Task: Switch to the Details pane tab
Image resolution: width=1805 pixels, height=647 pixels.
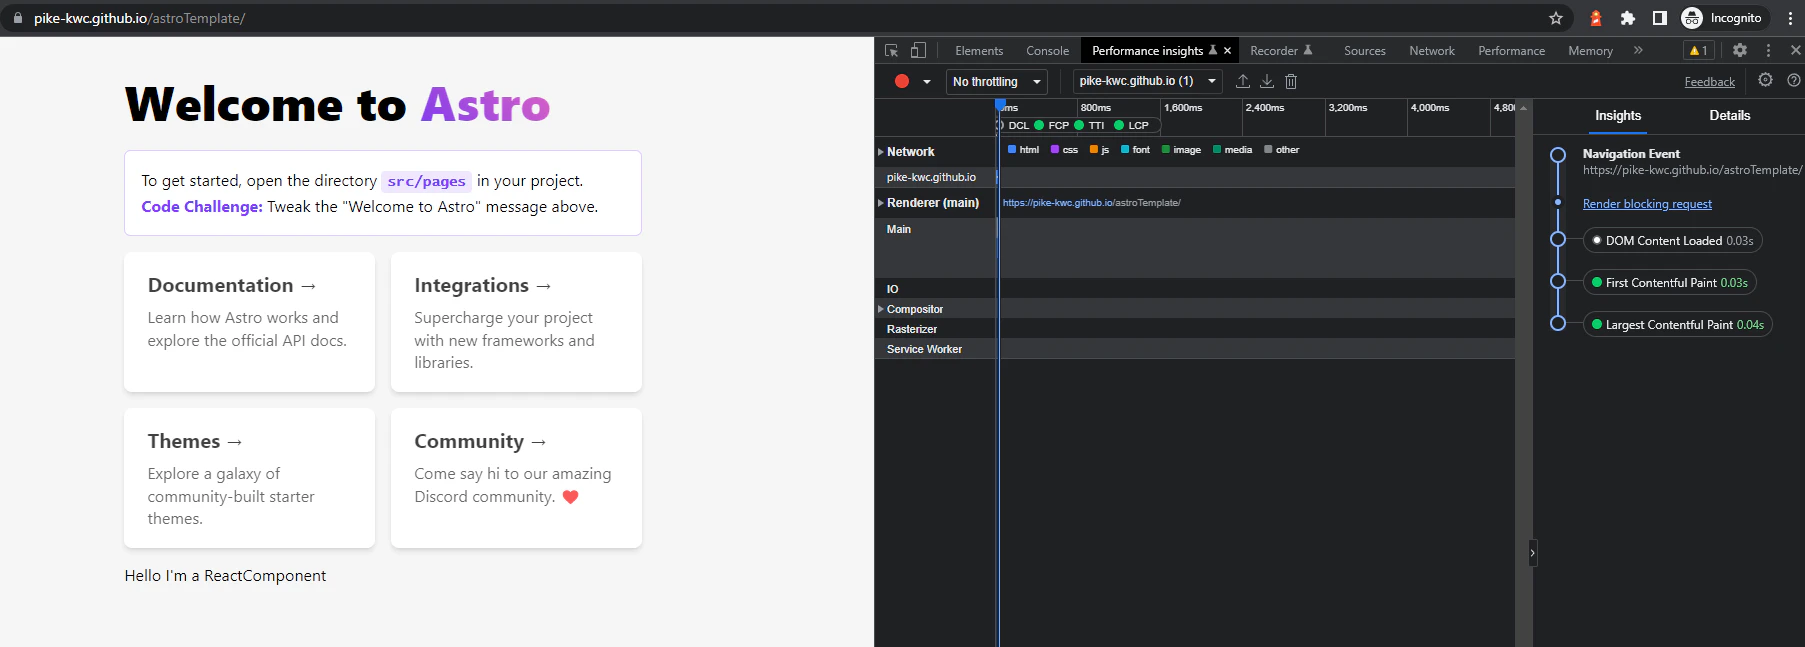Action: [1730, 116]
